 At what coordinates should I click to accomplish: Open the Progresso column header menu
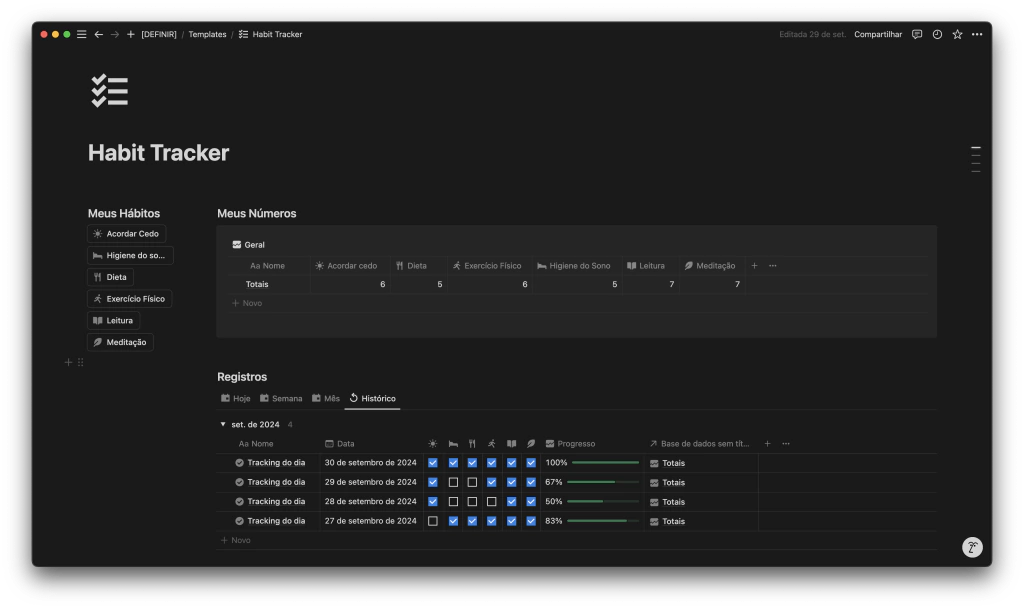coord(576,444)
